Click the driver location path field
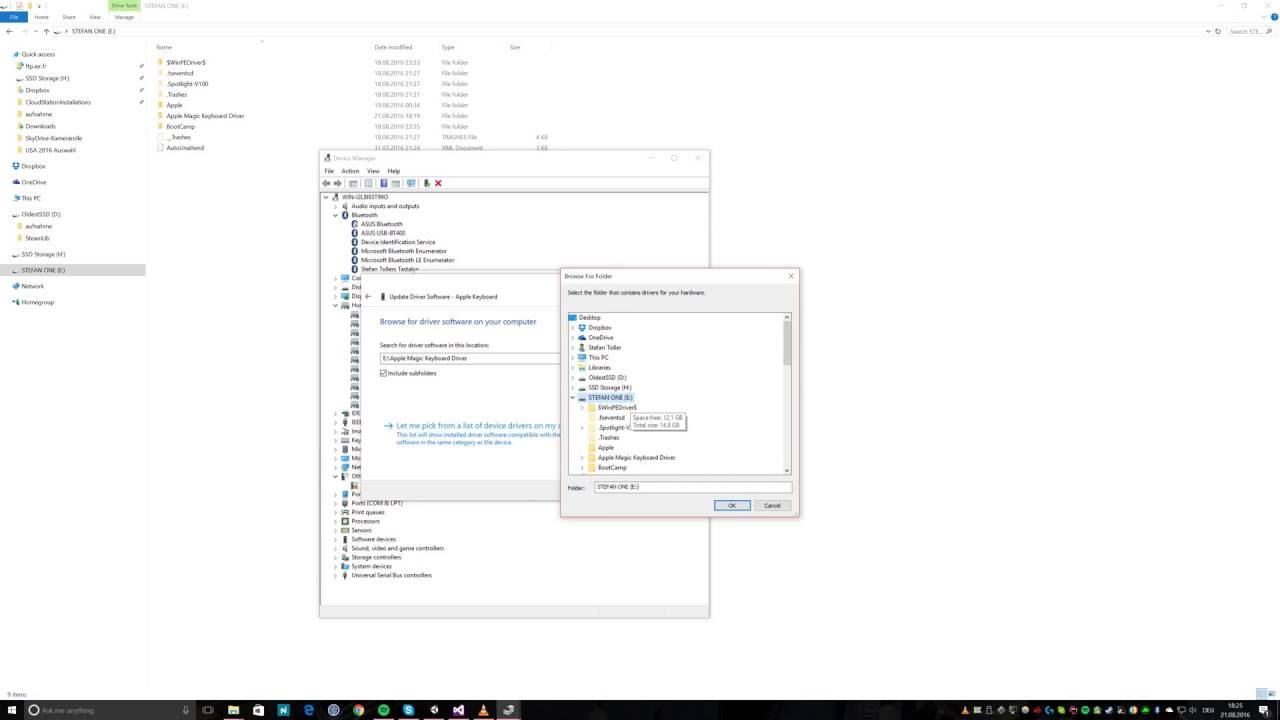Viewport: 1280px width, 720px height. click(470, 358)
